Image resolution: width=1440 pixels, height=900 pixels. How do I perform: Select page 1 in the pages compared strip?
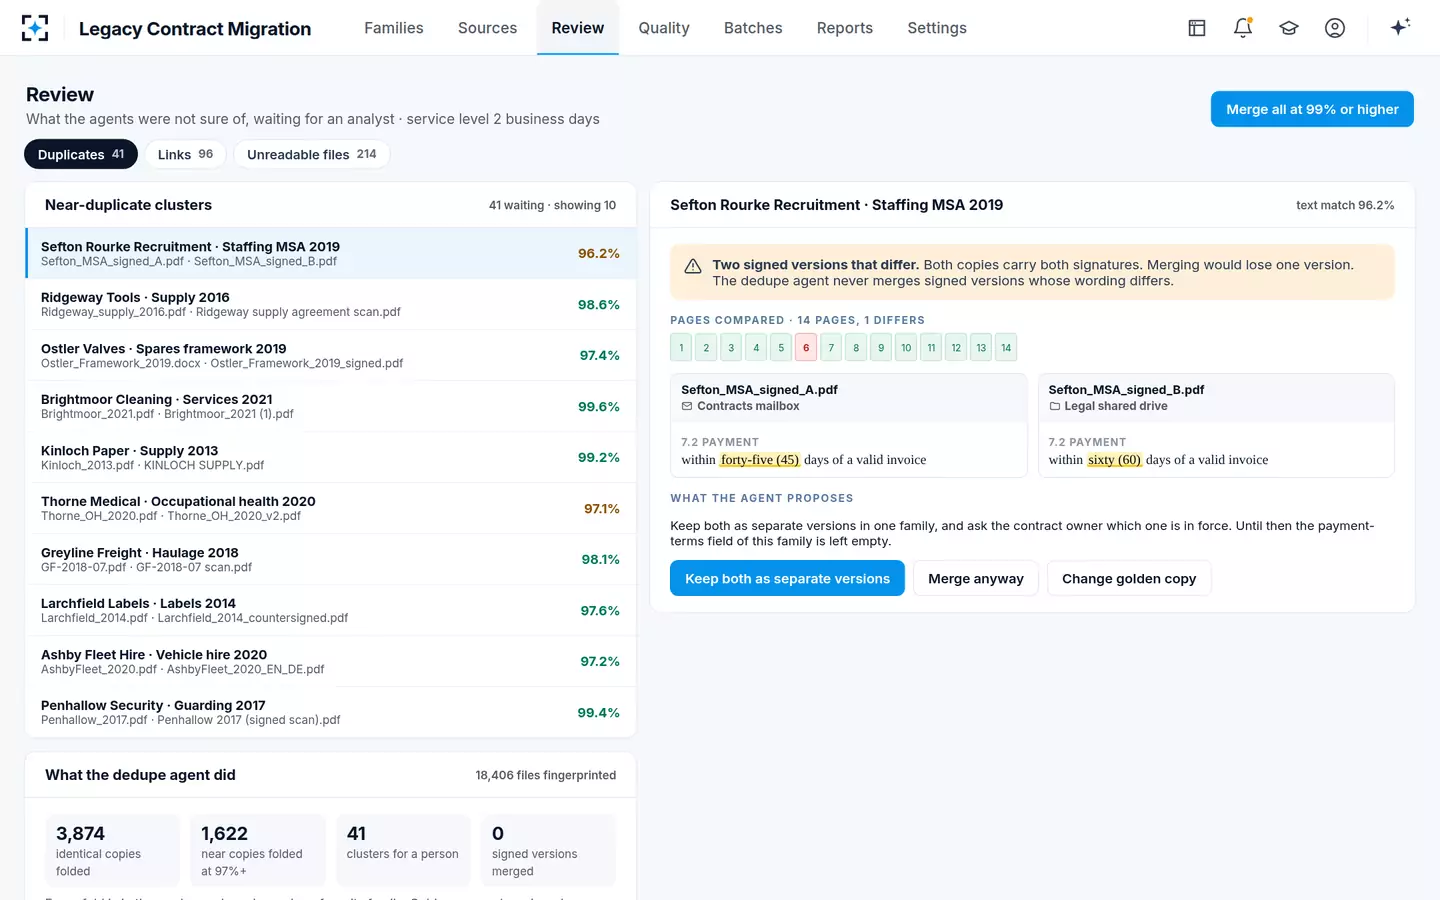tap(681, 347)
